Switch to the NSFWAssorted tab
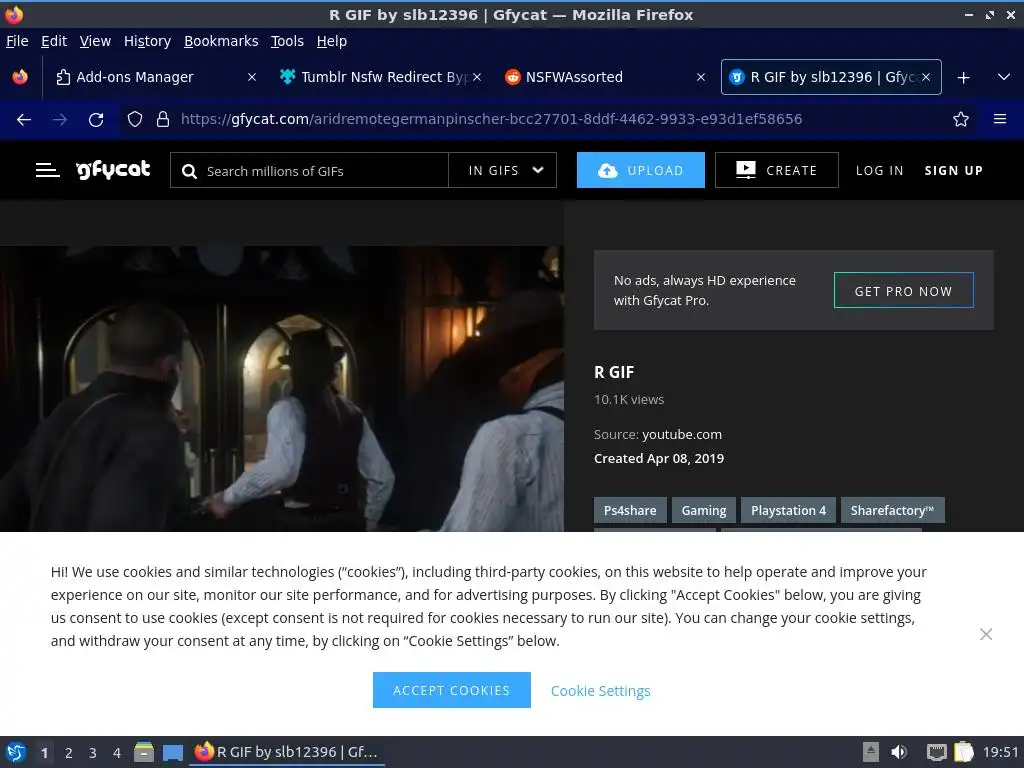Viewport: 1024px width, 768px height. (x=604, y=77)
